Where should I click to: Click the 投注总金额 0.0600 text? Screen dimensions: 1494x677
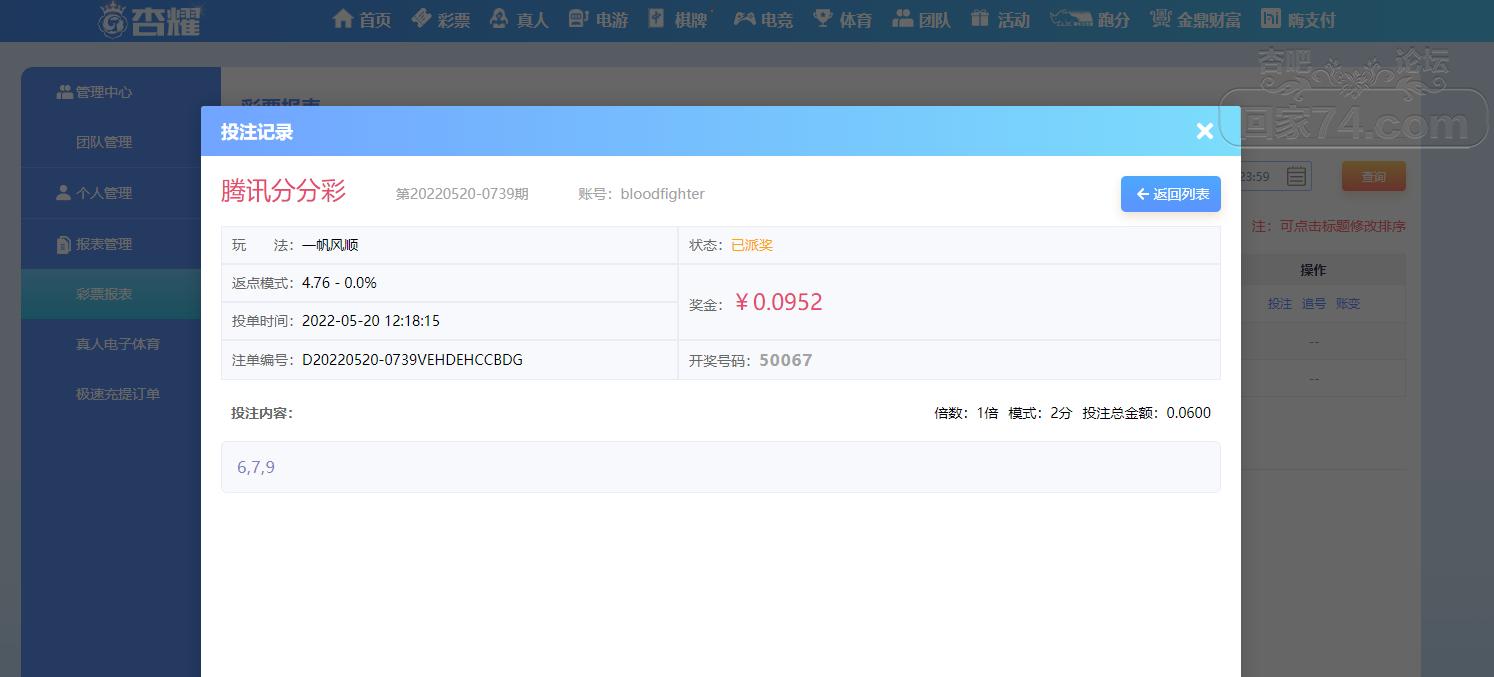coord(1146,413)
